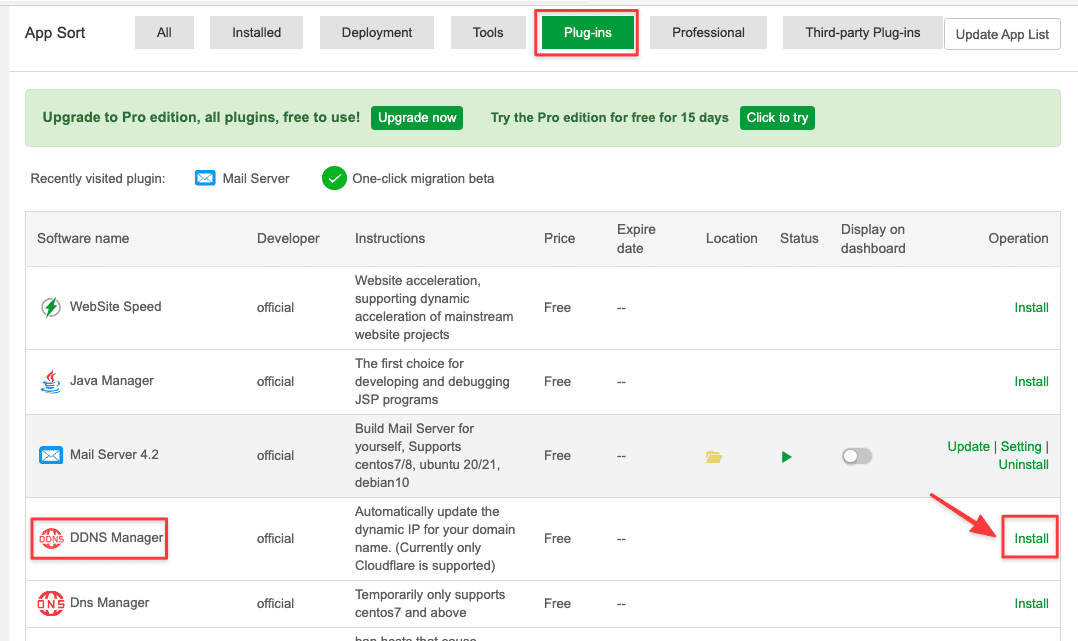
Task: Click the Mail Server 4.2 envelope icon
Action: [51, 455]
